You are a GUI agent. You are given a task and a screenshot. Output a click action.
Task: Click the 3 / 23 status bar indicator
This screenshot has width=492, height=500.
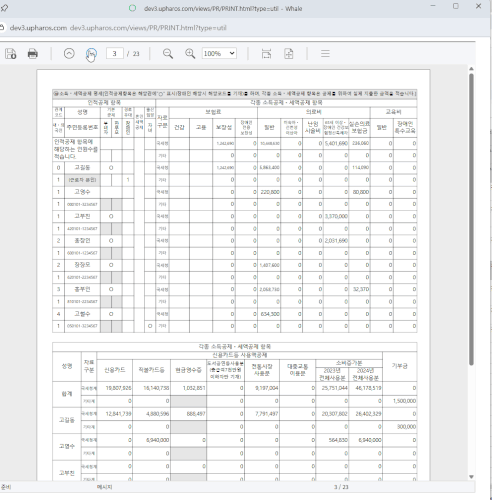click(x=341, y=487)
